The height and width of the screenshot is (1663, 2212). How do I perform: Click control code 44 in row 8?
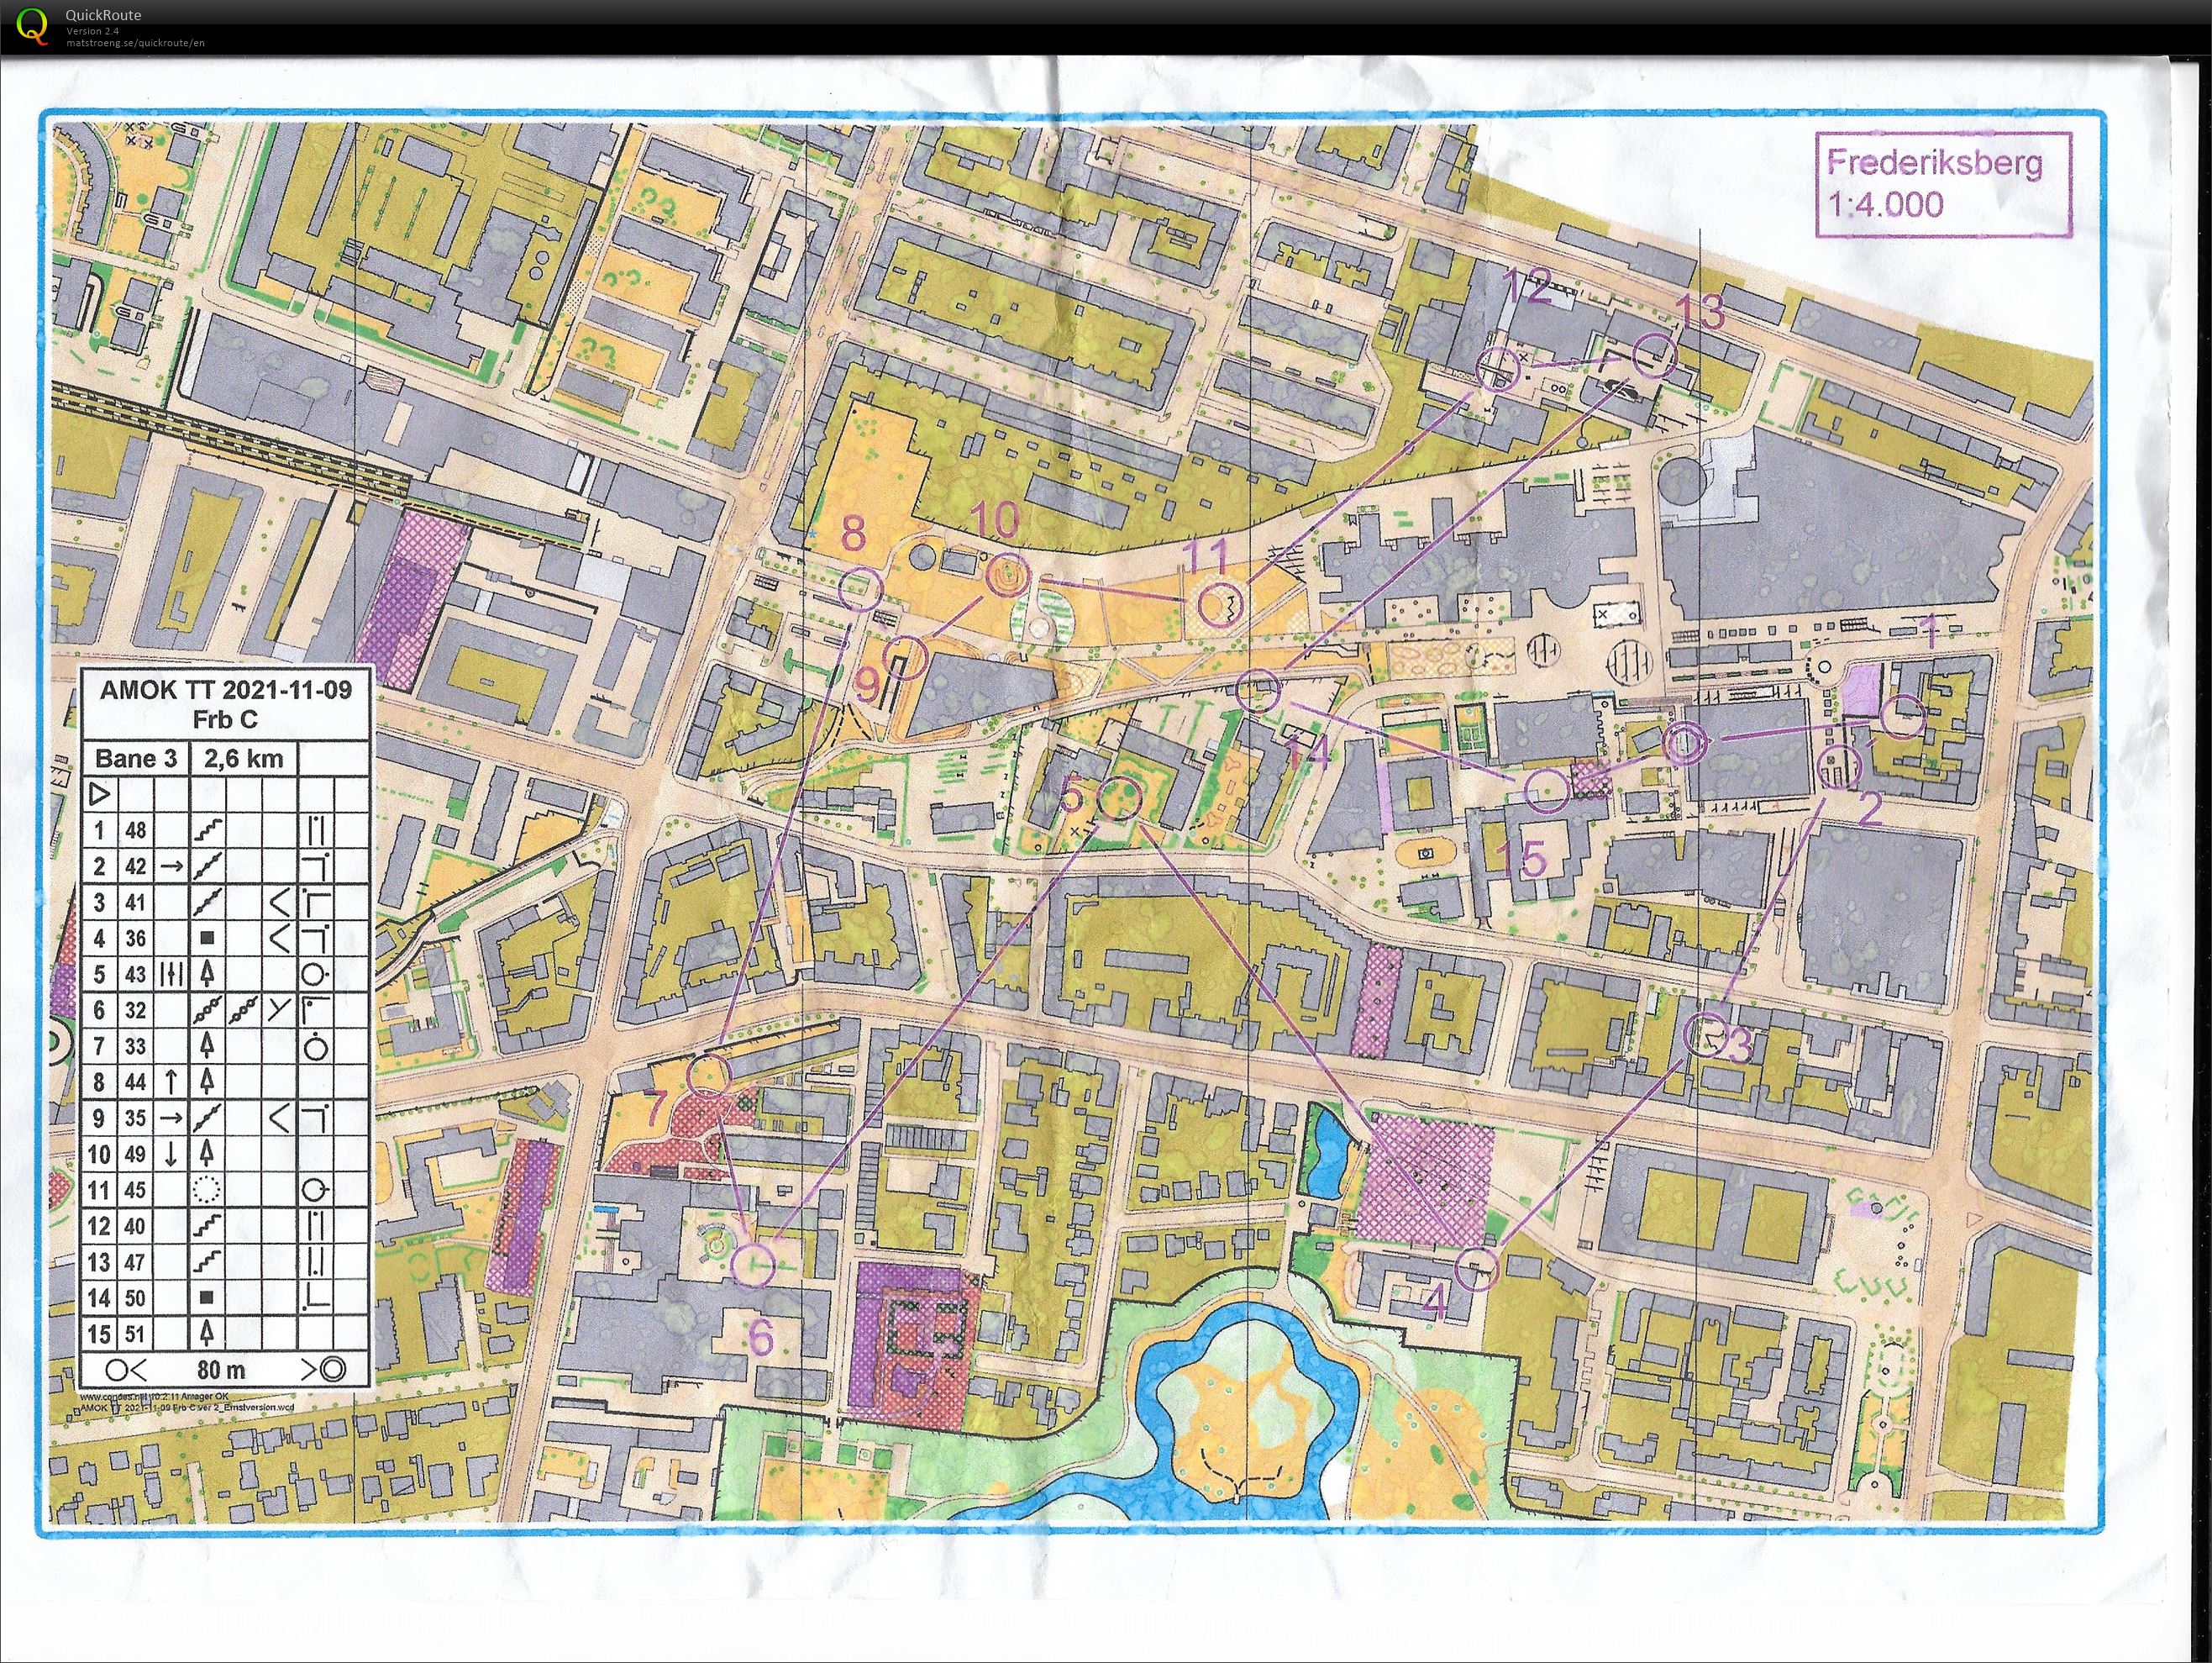(x=135, y=1082)
